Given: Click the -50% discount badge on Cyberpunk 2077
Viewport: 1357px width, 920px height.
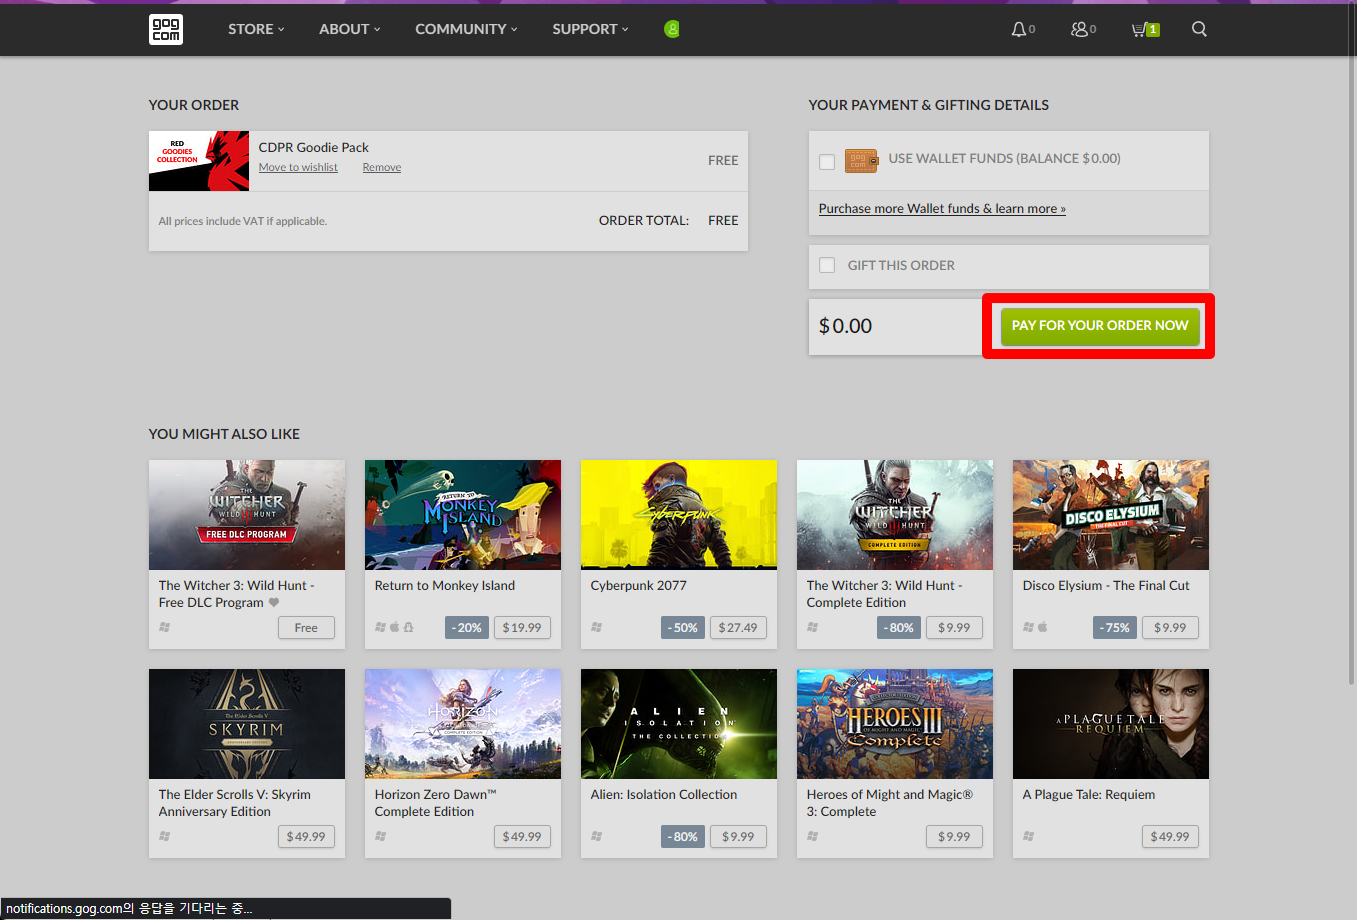Looking at the screenshot, I should [x=683, y=628].
